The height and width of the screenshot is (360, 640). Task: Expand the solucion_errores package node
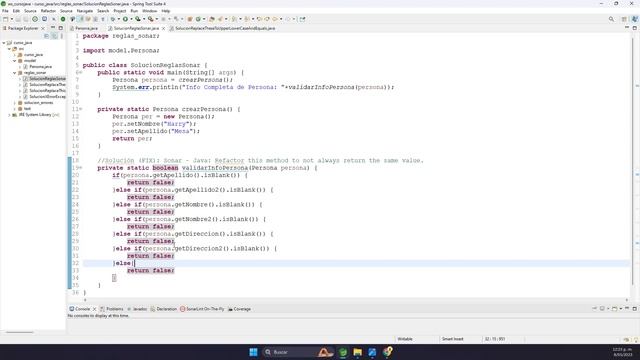coord(14,103)
